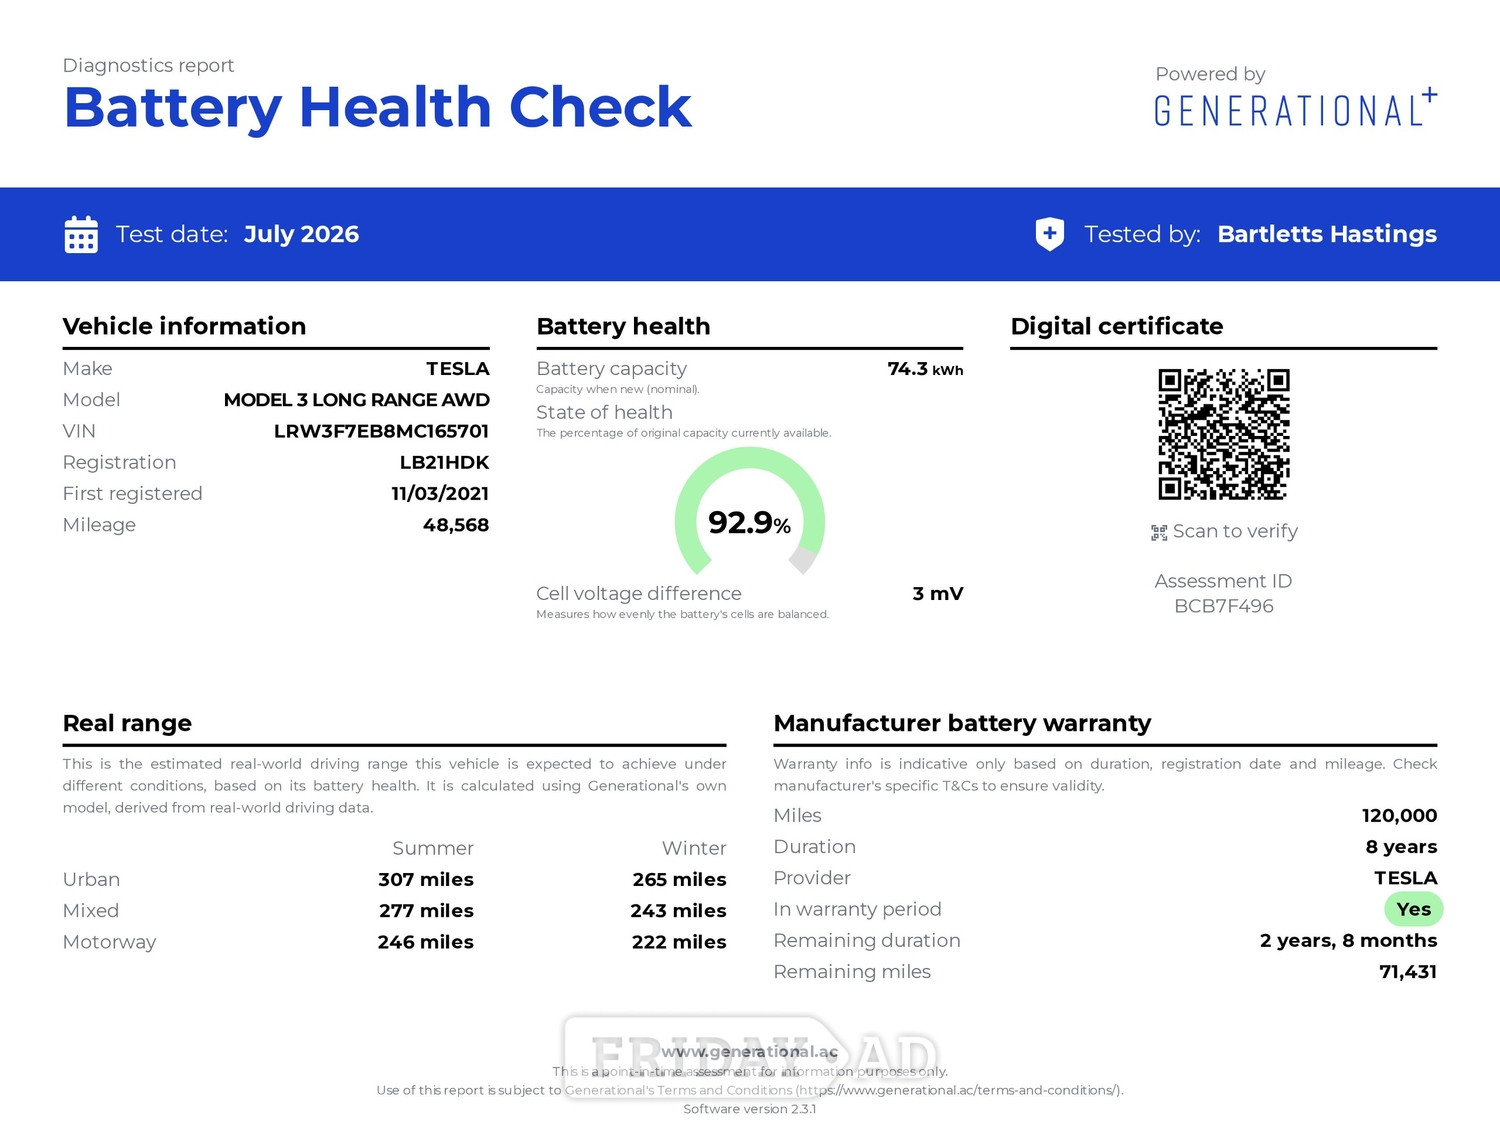
Task: Click the "Scan to verify" text
Action: (1235, 532)
